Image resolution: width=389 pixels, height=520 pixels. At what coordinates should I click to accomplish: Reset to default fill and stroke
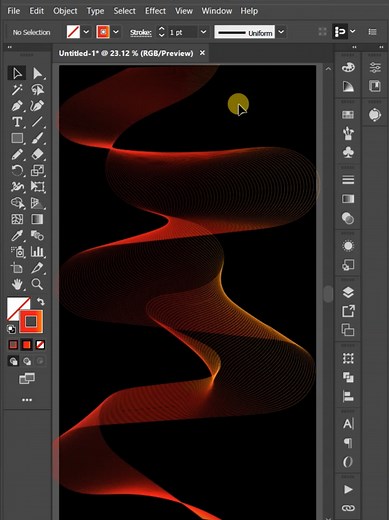pos(11,329)
